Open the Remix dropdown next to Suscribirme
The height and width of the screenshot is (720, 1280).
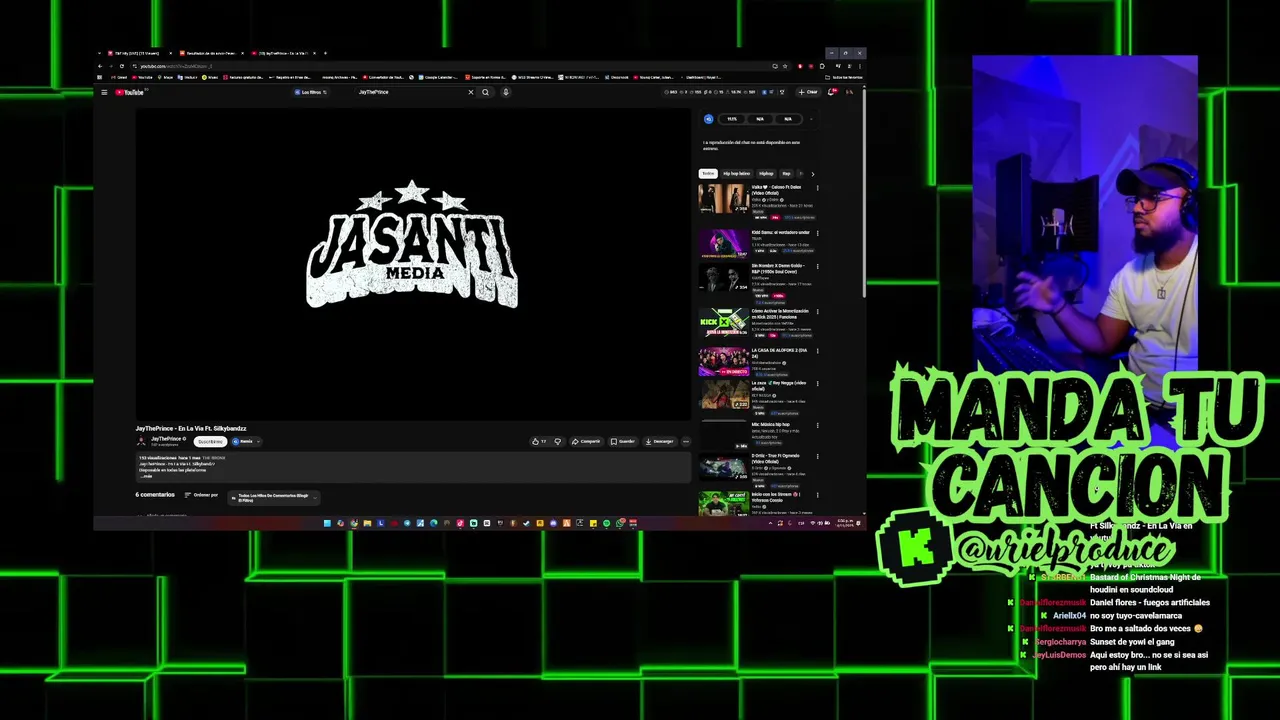[246, 441]
